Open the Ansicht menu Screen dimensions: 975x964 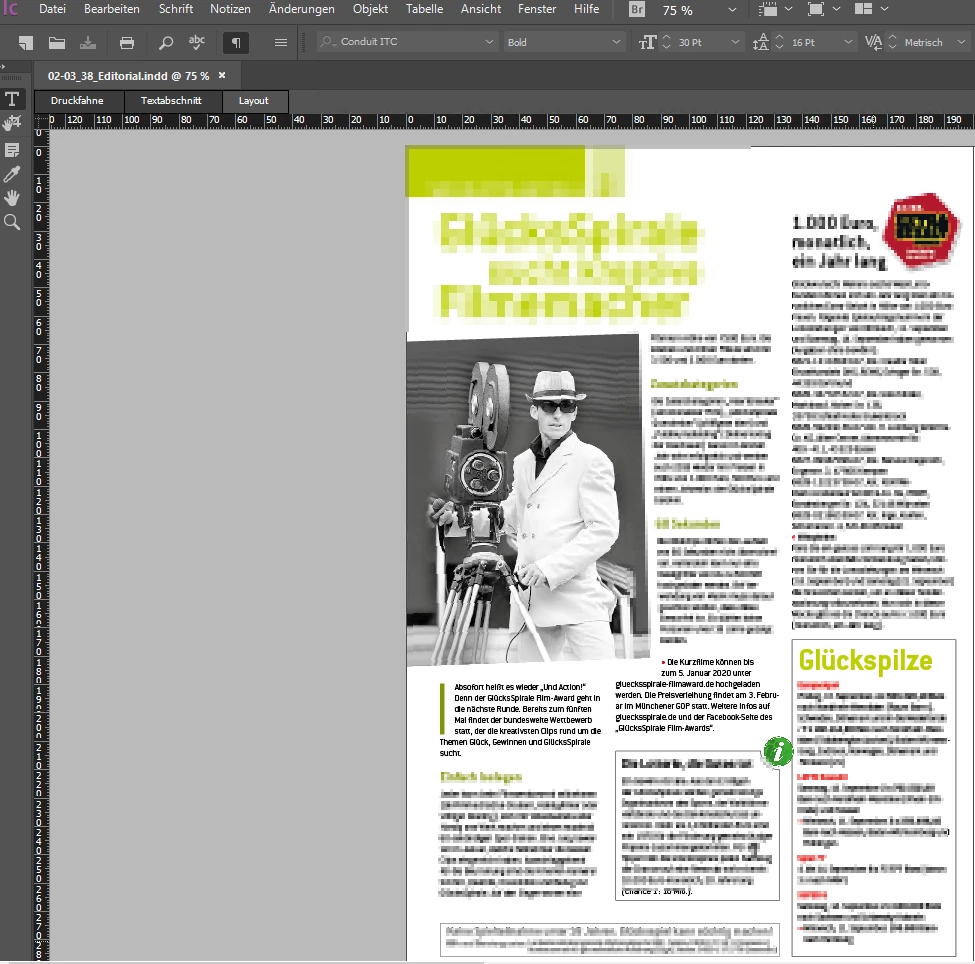481,9
